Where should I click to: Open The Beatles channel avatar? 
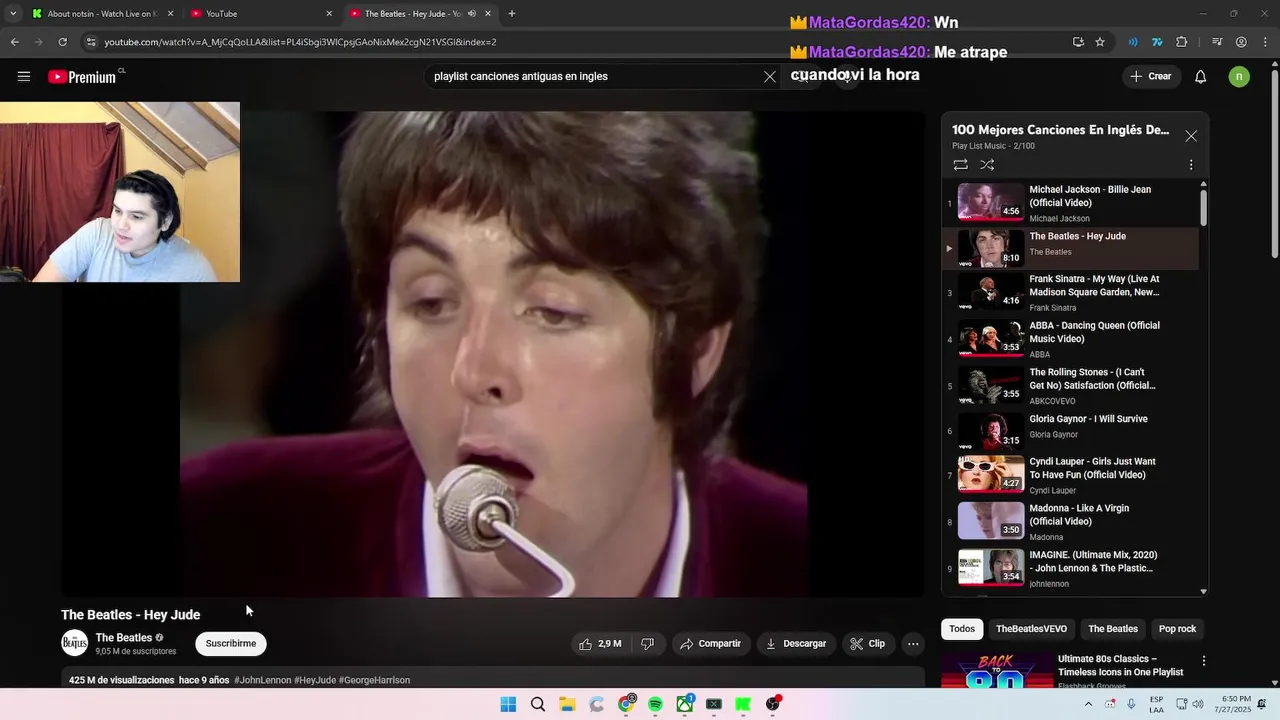coord(75,644)
